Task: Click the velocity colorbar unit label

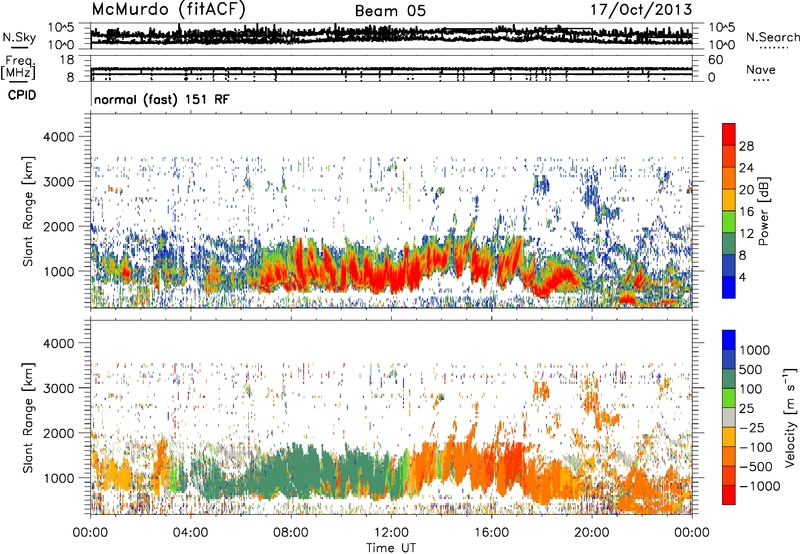Action: [x=790, y=417]
